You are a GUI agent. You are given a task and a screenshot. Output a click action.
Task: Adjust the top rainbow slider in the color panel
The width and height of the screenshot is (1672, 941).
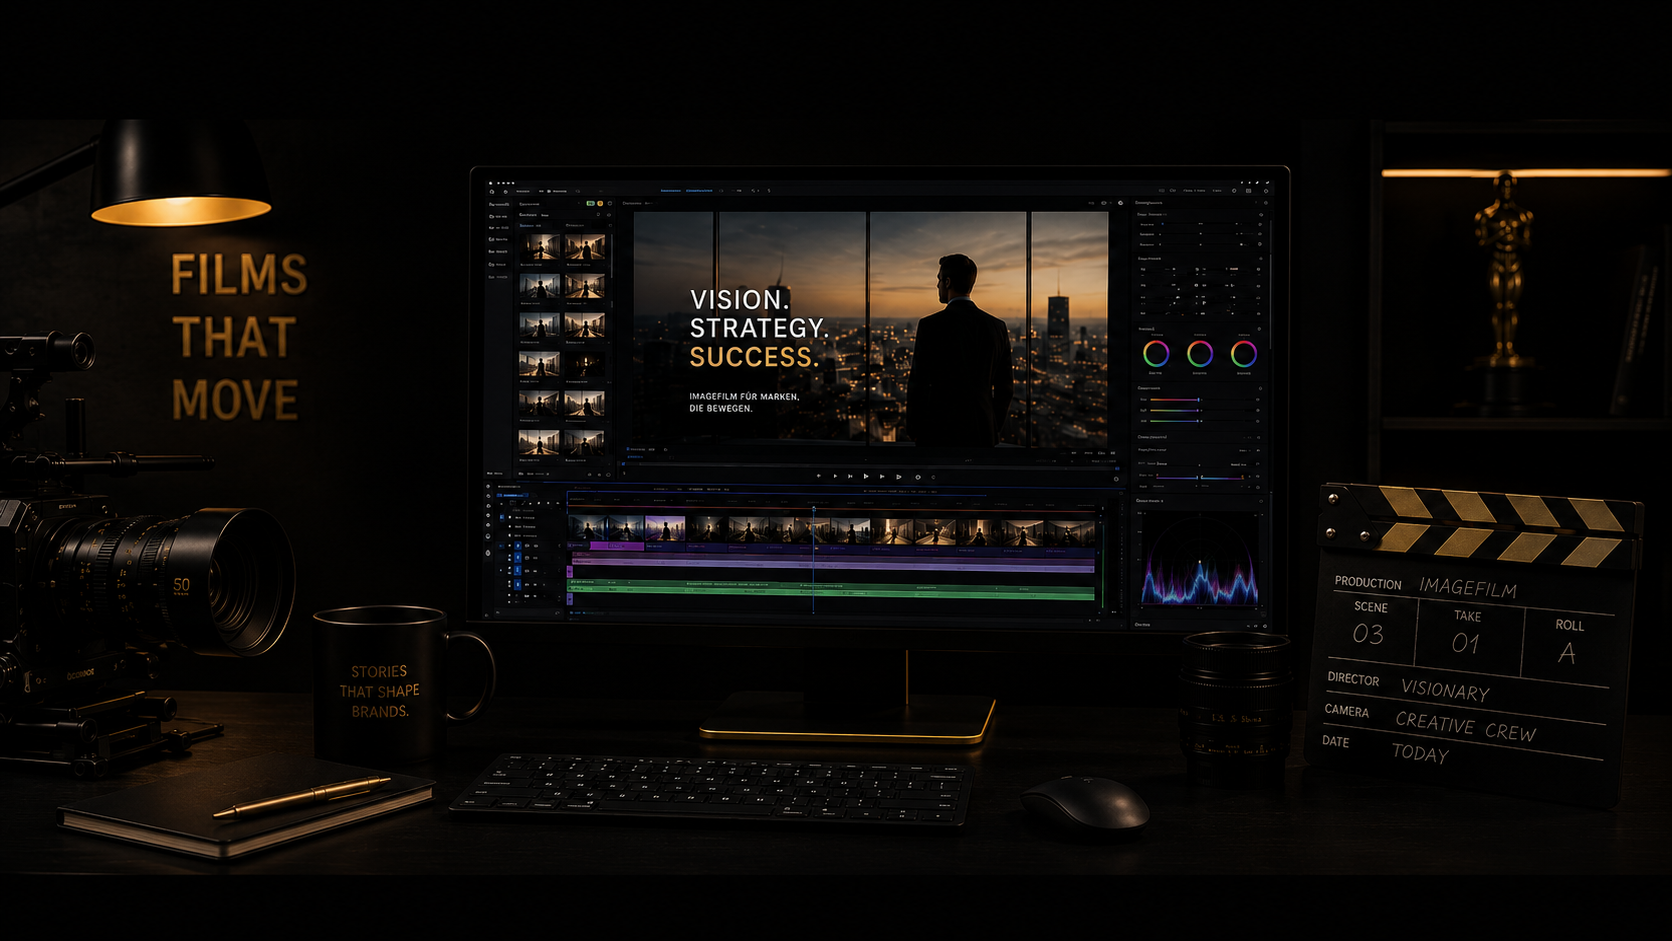[x=1175, y=400]
